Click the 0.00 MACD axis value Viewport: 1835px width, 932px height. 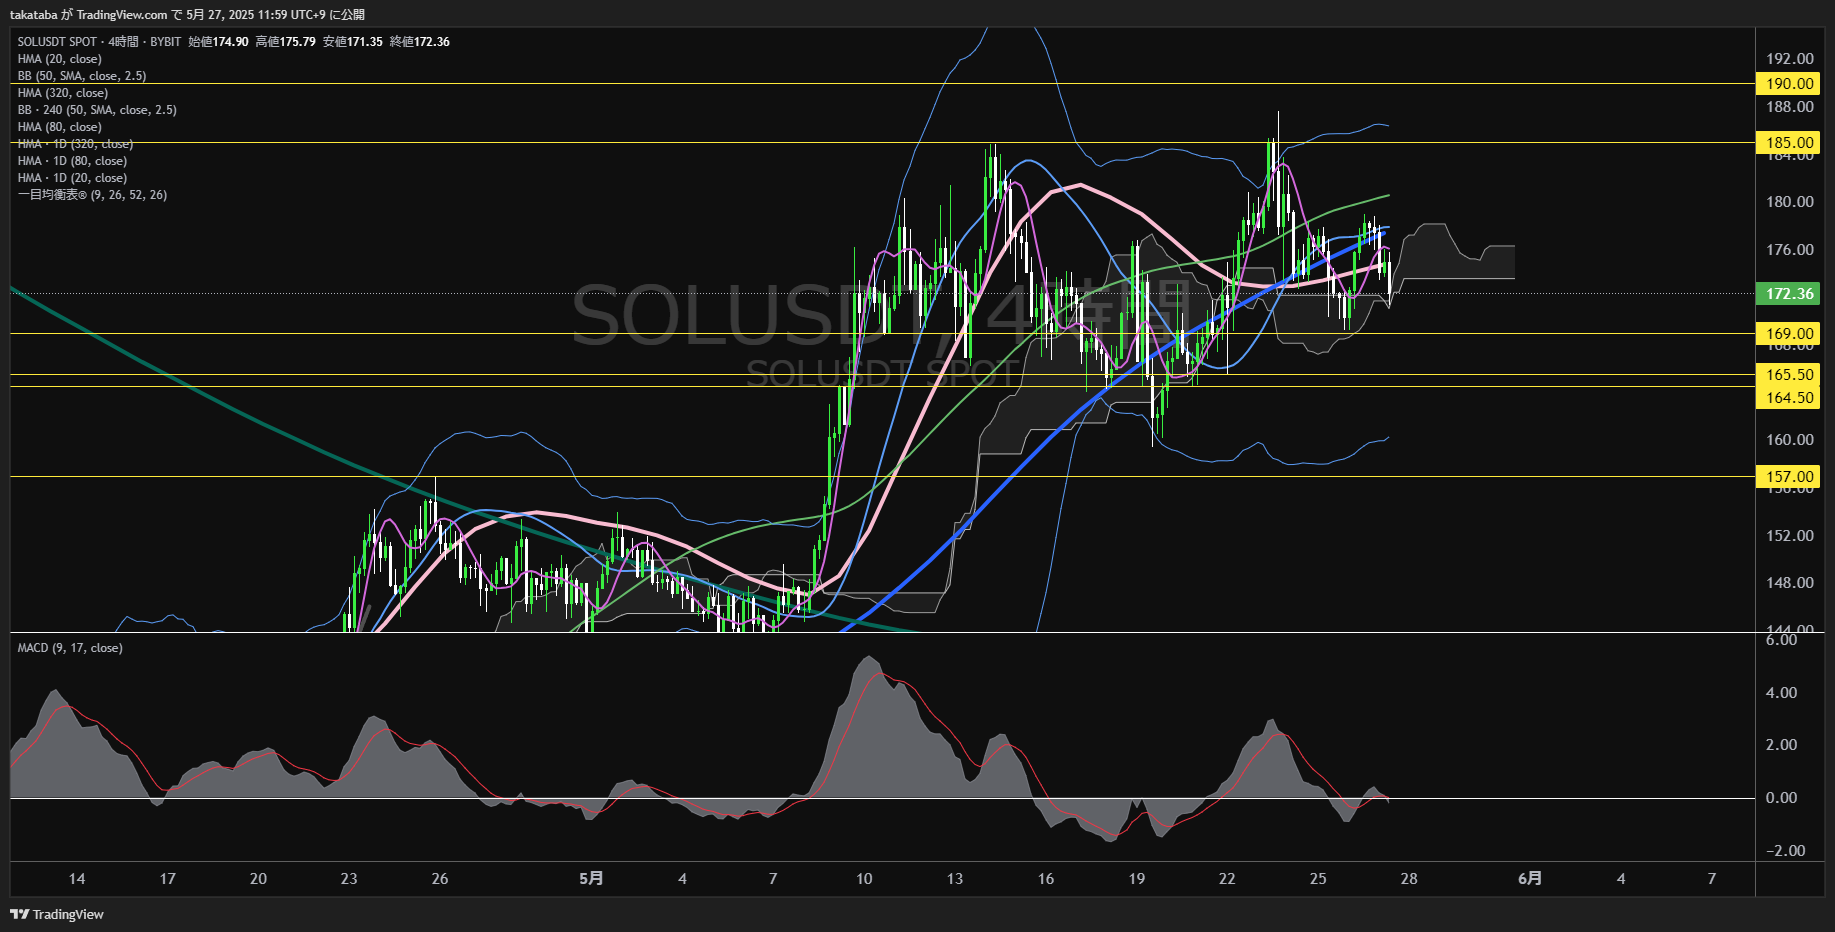pyautogui.click(x=1781, y=798)
